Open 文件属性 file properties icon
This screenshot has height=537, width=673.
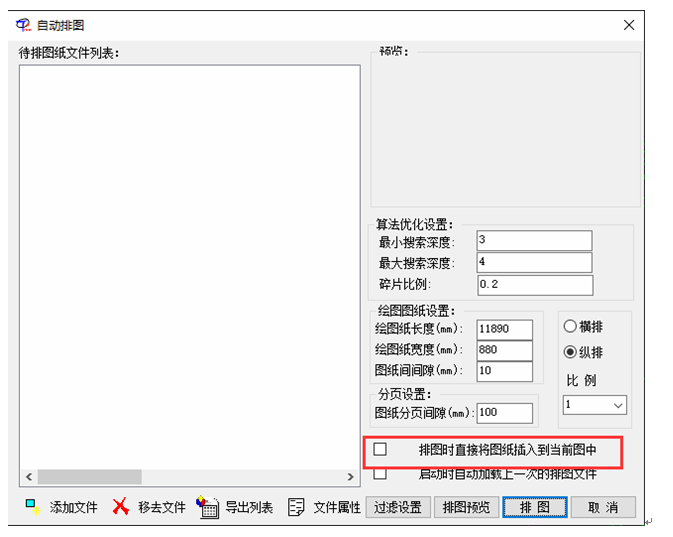point(296,507)
